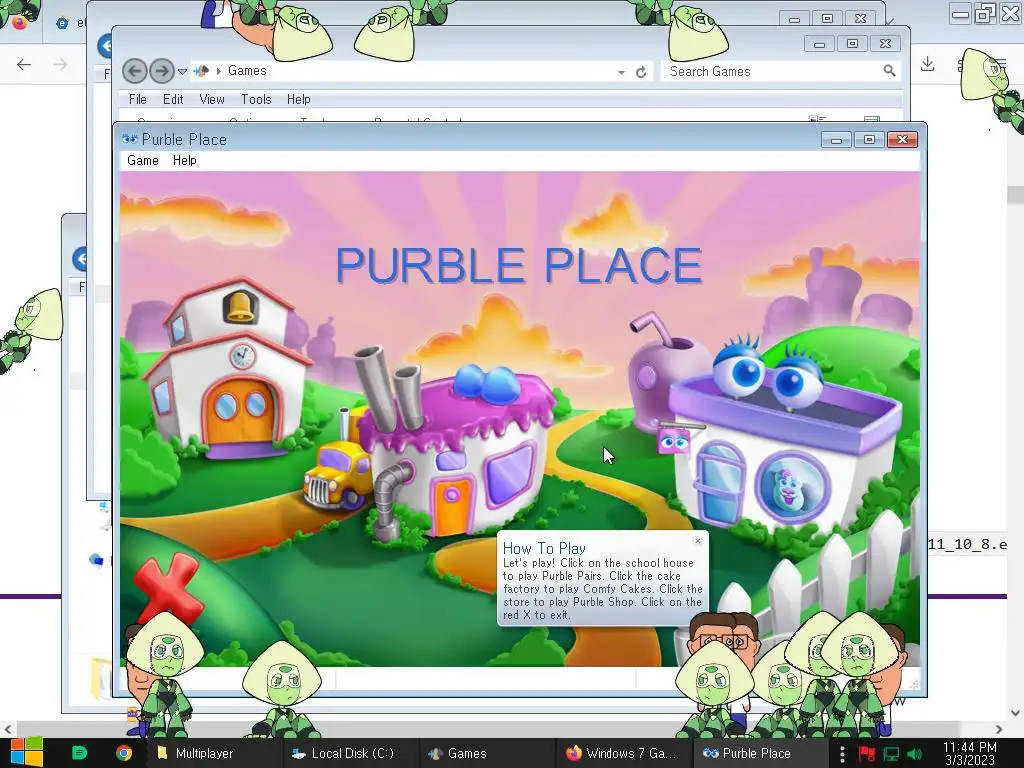
Task: Maximize the Purble Place window
Action: (869, 139)
